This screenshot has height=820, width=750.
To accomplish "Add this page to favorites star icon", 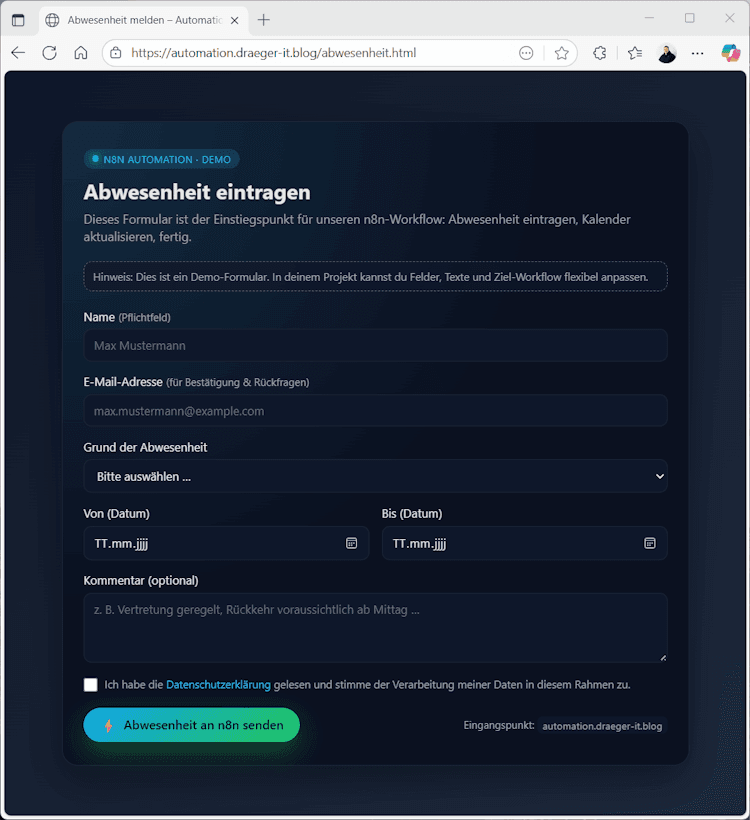I will click(561, 53).
